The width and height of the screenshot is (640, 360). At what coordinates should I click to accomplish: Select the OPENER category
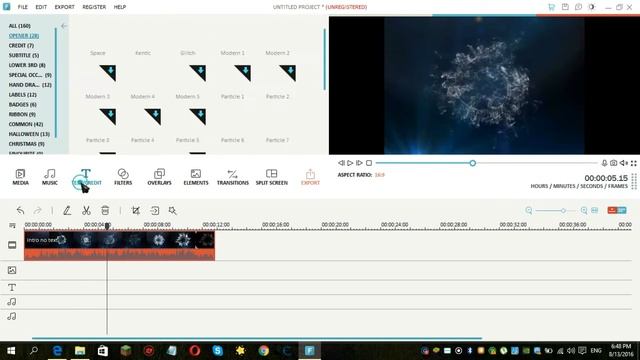[x=24, y=36]
